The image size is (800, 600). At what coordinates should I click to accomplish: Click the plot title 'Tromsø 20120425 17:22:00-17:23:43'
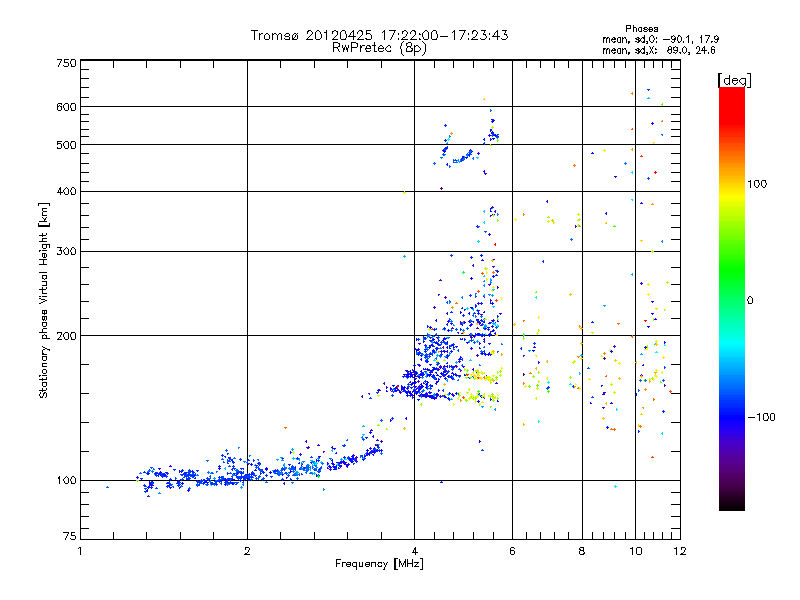[x=379, y=35]
